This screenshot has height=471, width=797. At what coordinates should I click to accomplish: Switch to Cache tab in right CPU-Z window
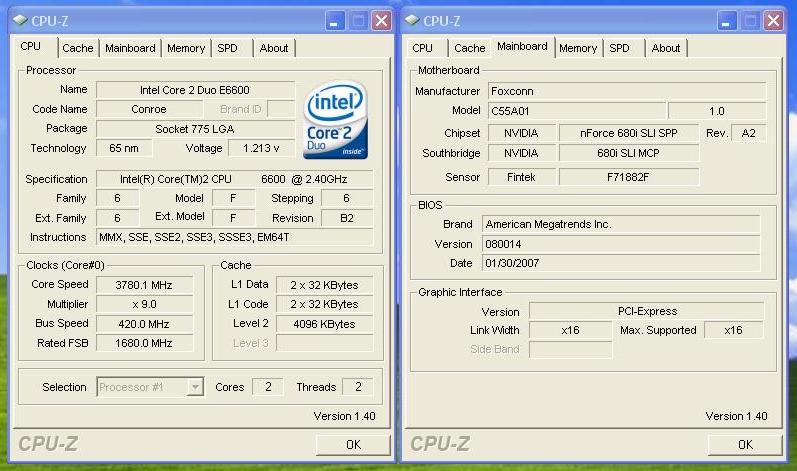click(x=470, y=48)
